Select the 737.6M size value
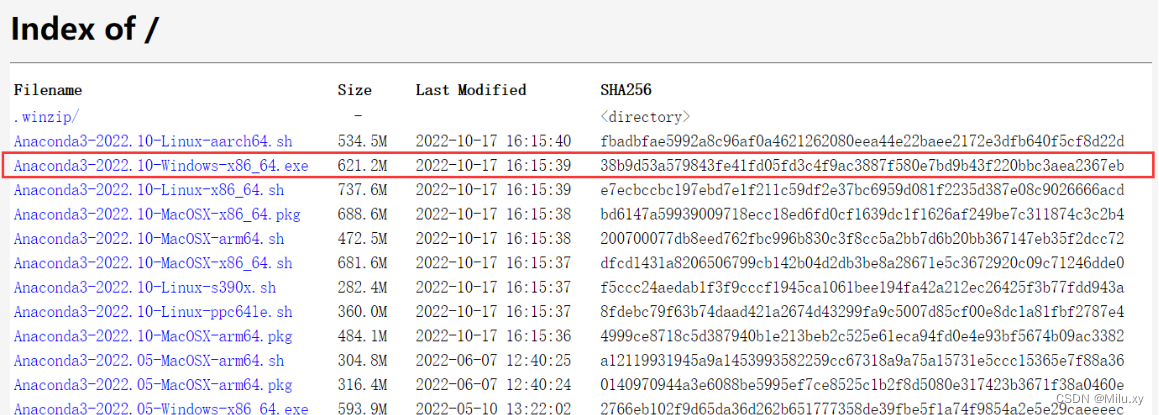The width and height of the screenshot is (1159, 415). 363,190
